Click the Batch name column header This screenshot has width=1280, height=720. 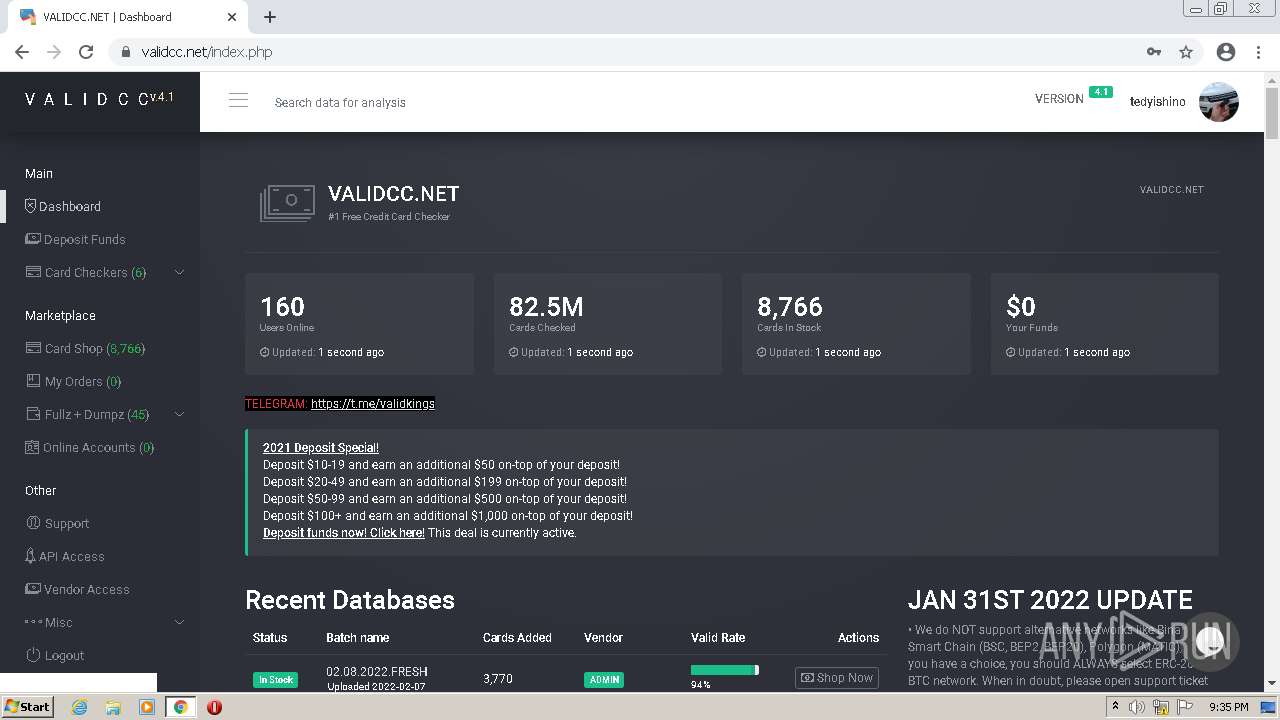357,638
